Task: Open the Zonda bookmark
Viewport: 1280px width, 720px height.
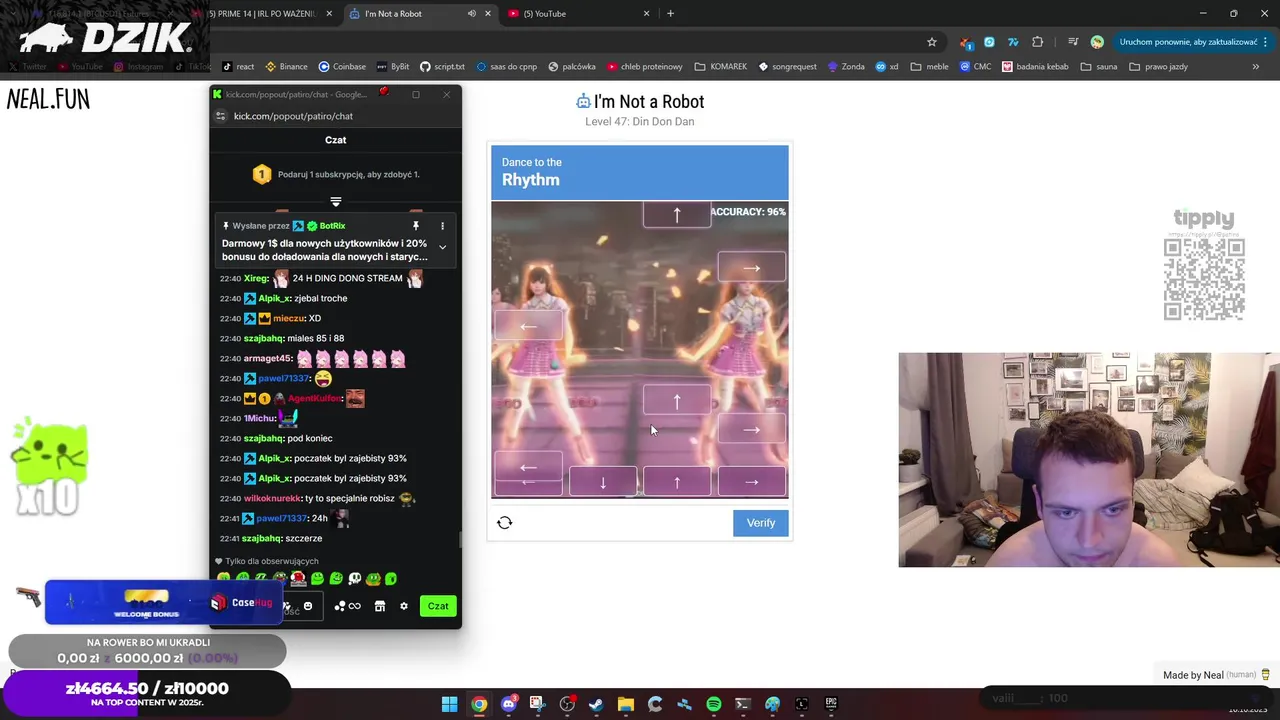Action: [846, 67]
